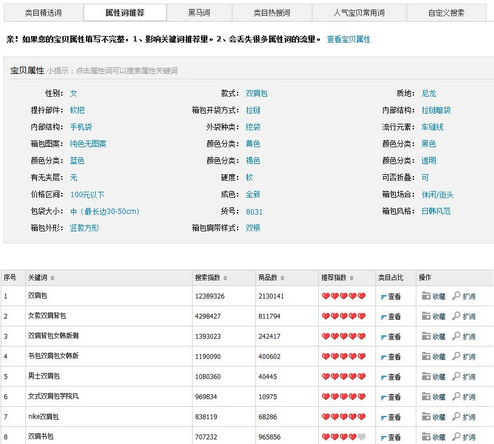Expand keyword 女式双肩包学院风
494x444 pixels.
coord(464,396)
